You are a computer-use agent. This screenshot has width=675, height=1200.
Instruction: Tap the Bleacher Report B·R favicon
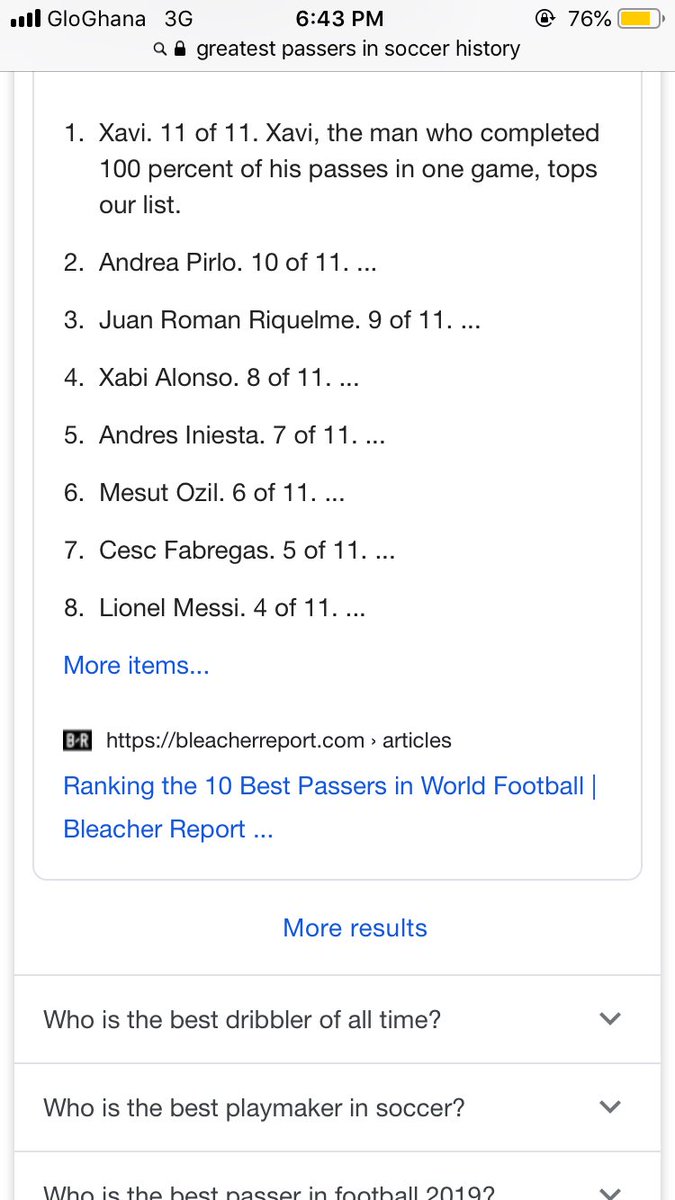78,741
